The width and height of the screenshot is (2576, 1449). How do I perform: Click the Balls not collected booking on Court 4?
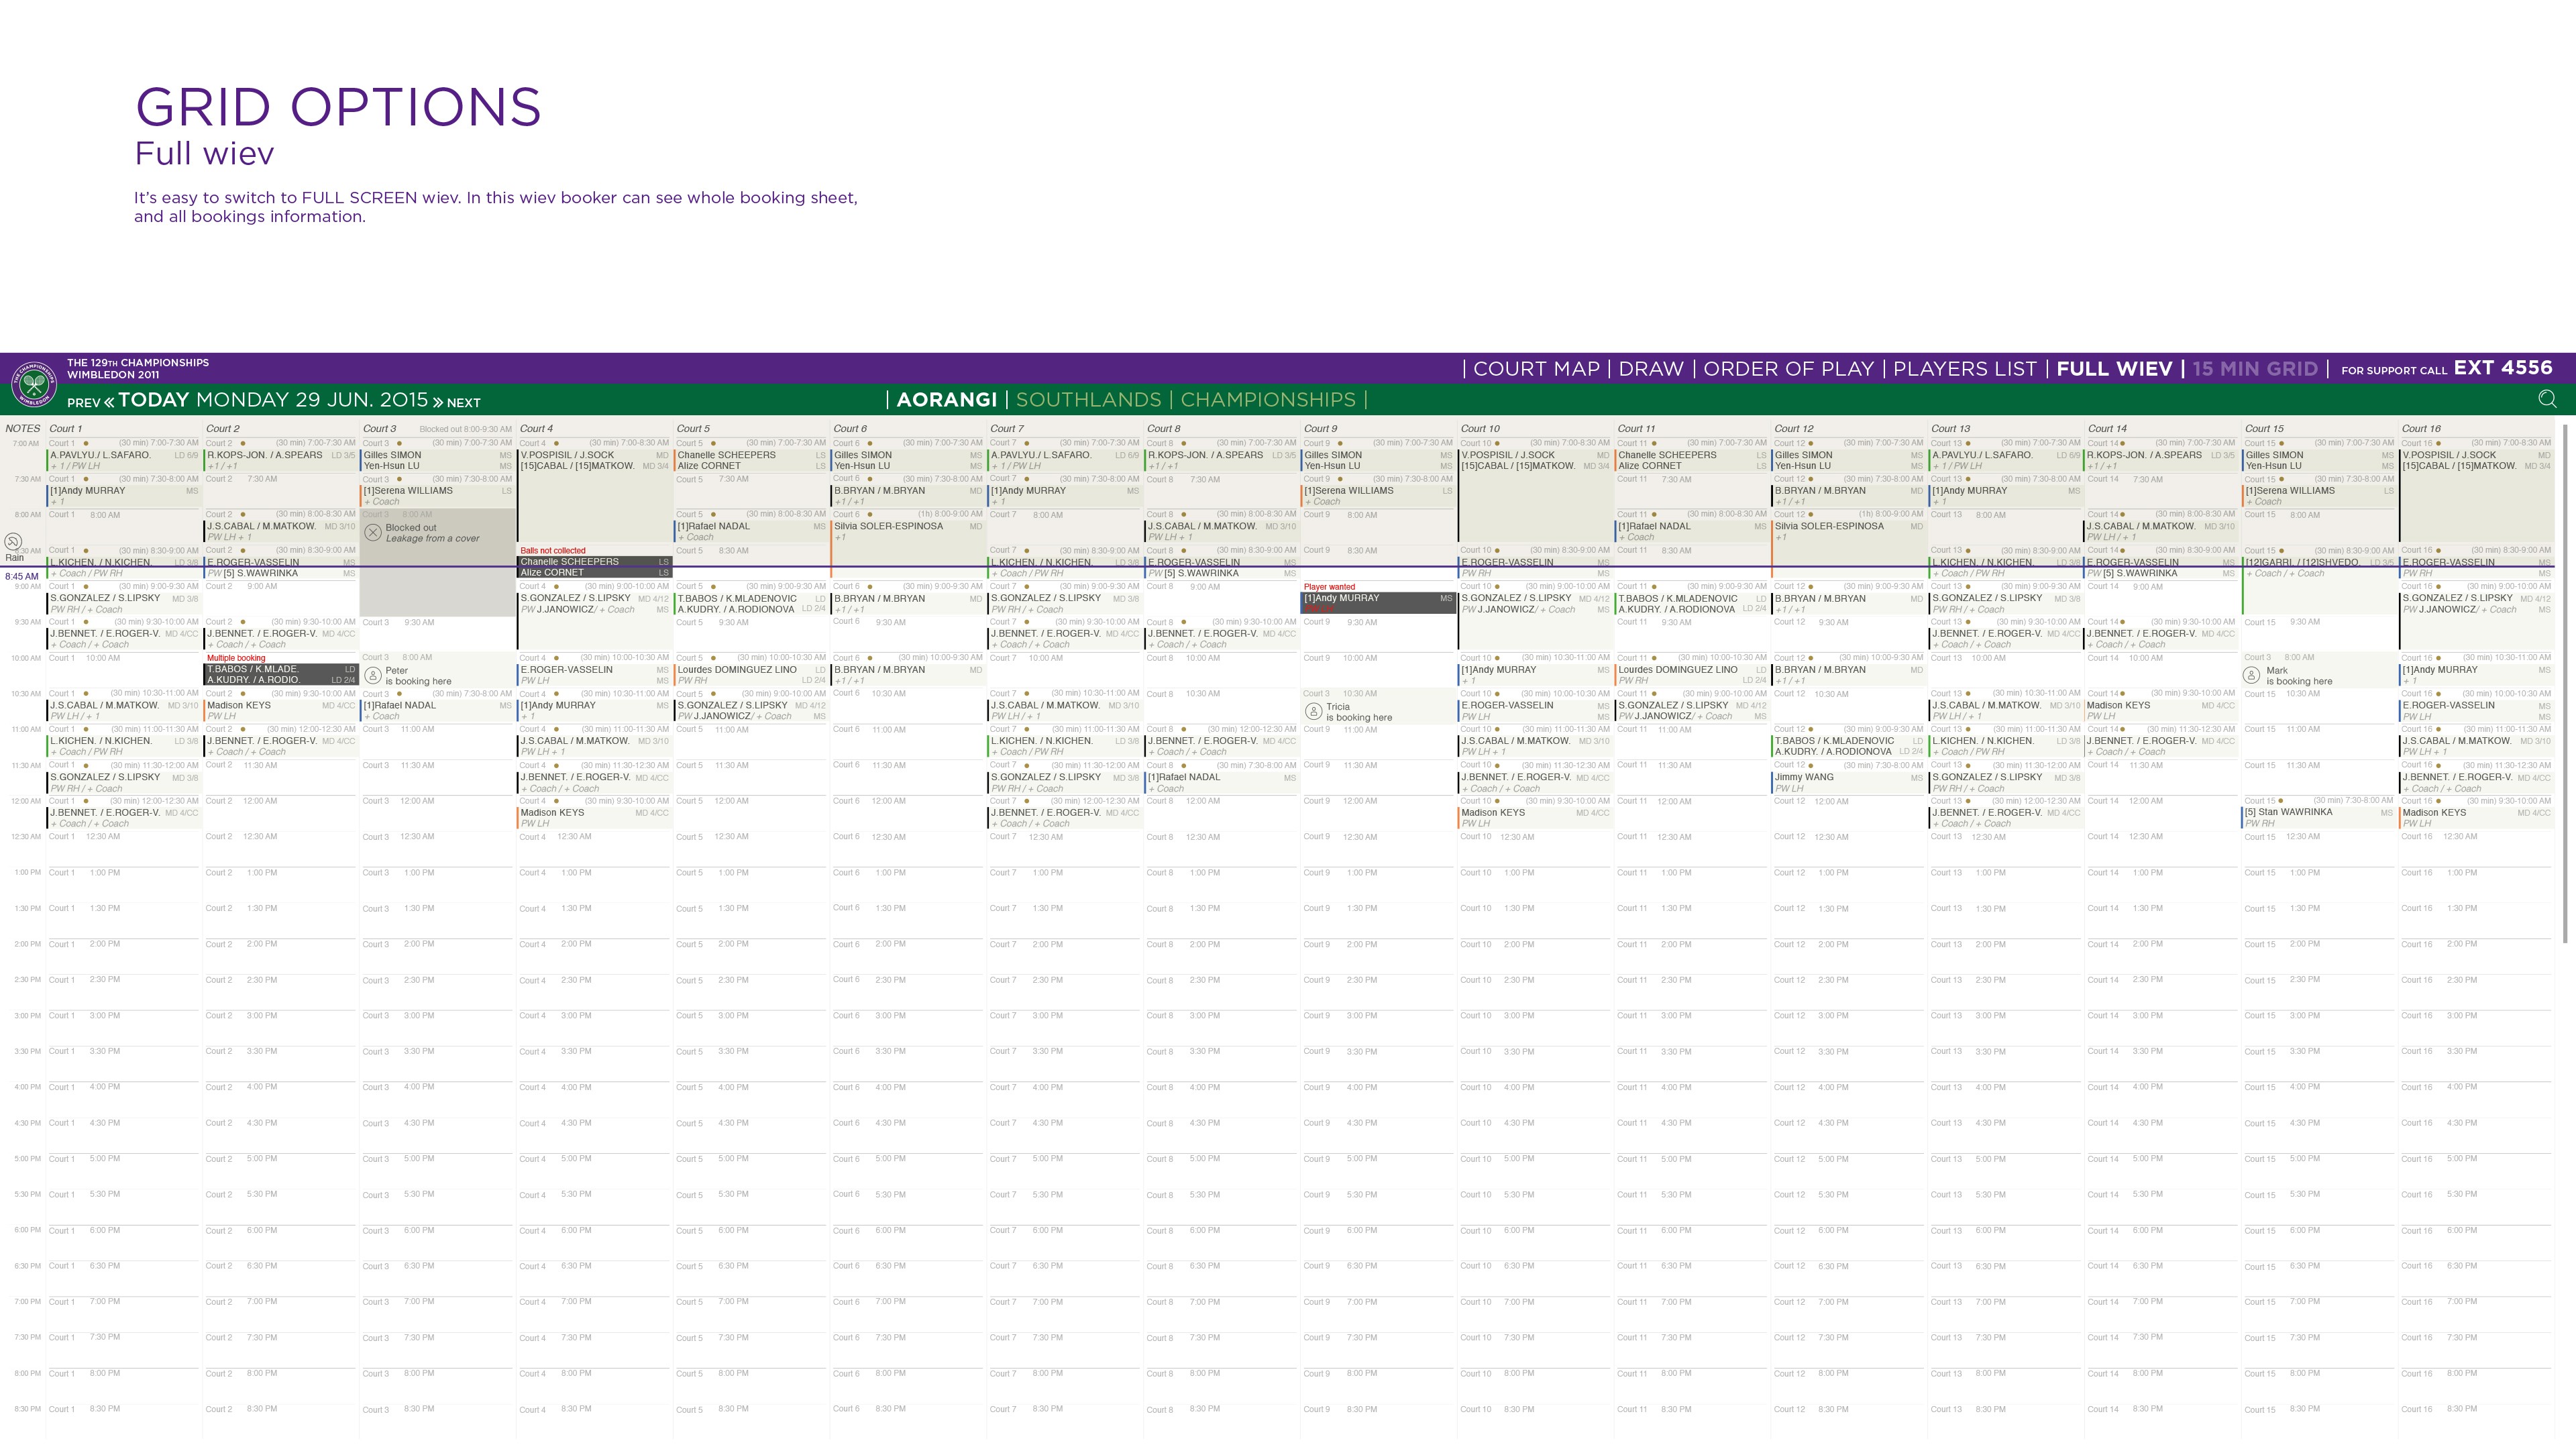click(594, 567)
